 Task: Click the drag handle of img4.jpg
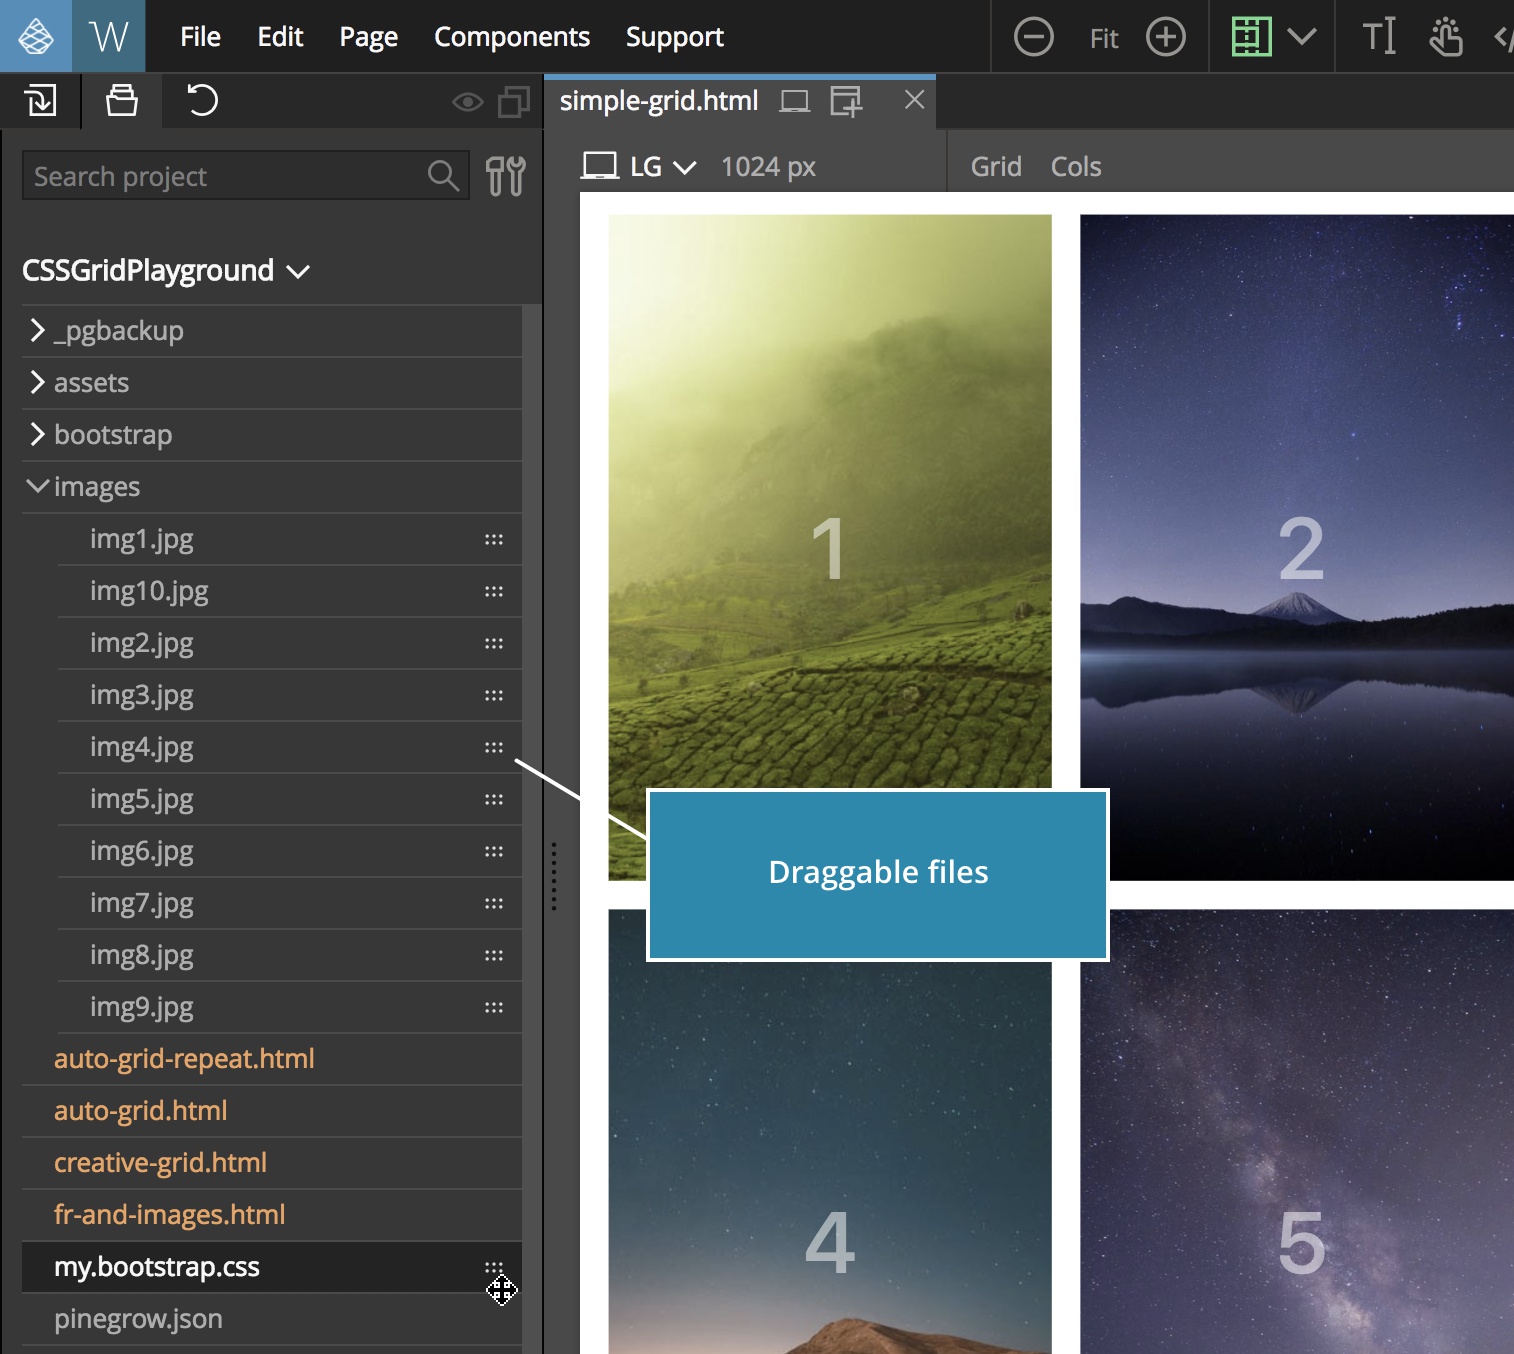(x=494, y=747)
